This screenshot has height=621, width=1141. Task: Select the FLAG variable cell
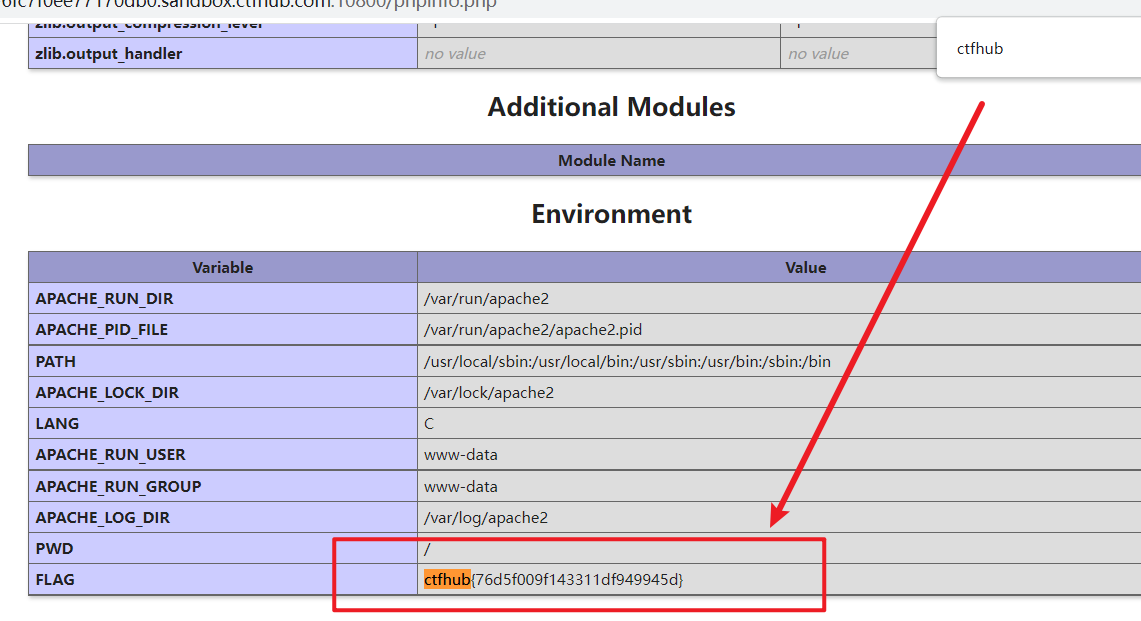[x=223, y=580]
